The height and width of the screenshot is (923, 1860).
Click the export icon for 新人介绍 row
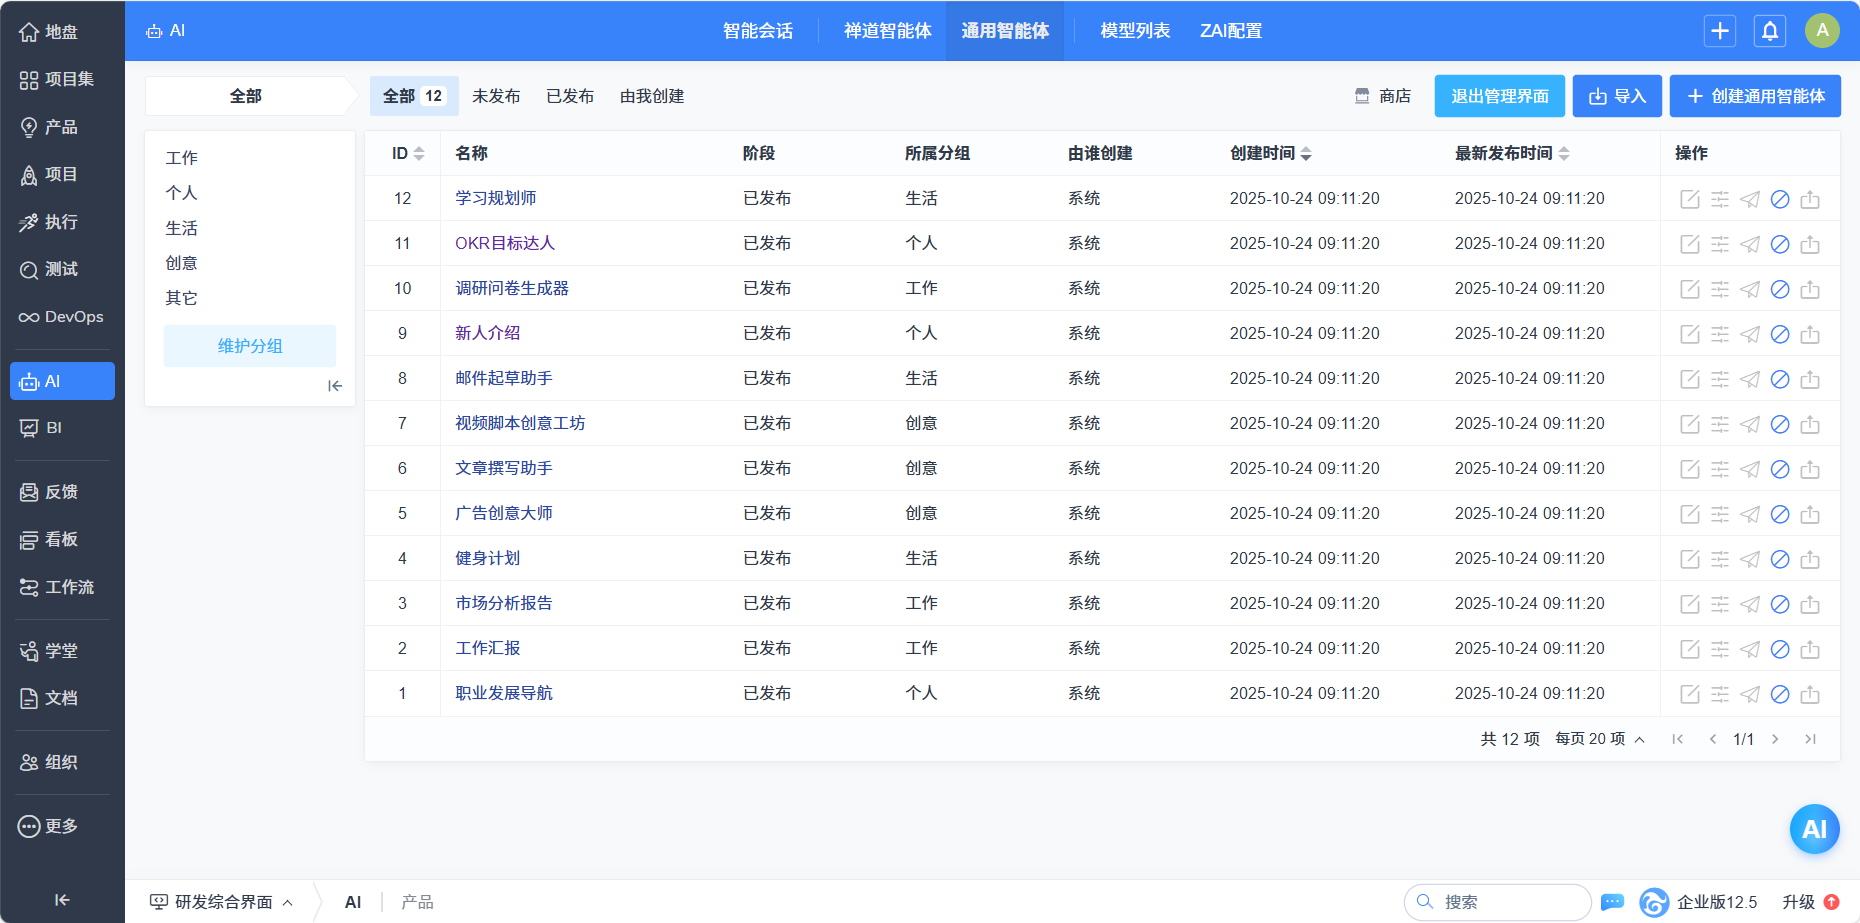point(1809,334)
